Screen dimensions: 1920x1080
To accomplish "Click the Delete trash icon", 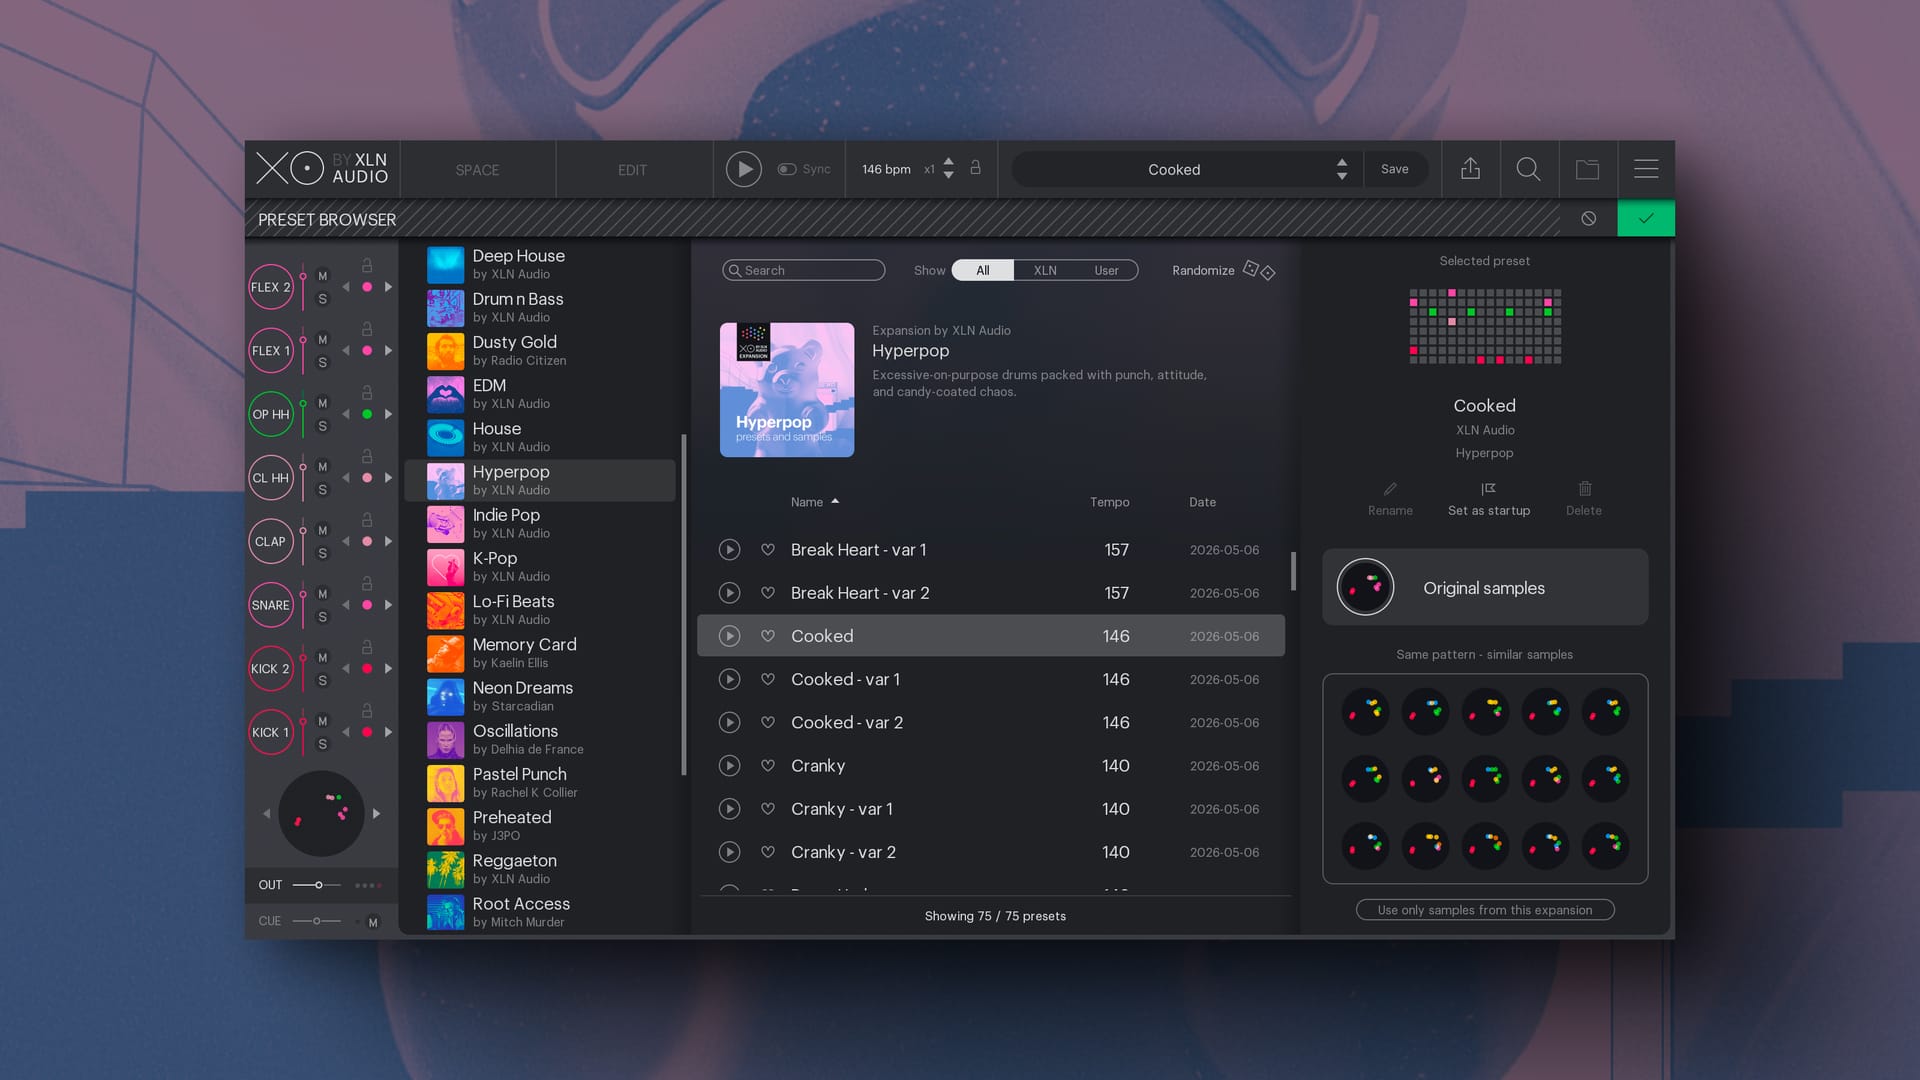I will click(x=1585, y=489).
